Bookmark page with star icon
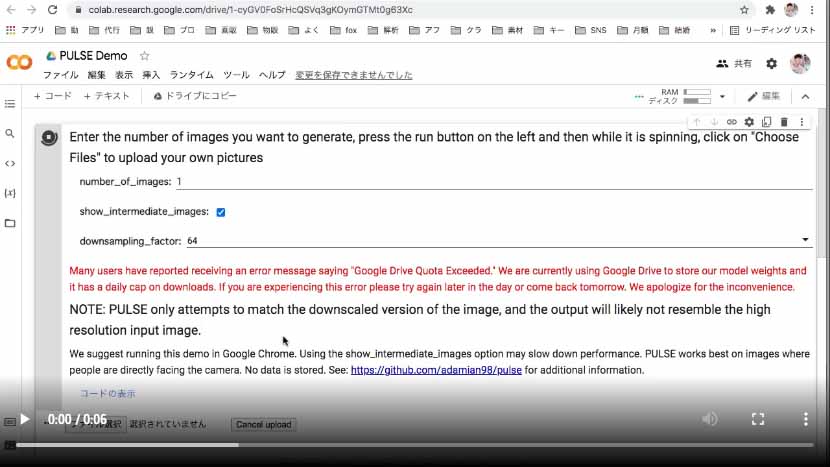The image size is (830, 467). coord(744,10)
